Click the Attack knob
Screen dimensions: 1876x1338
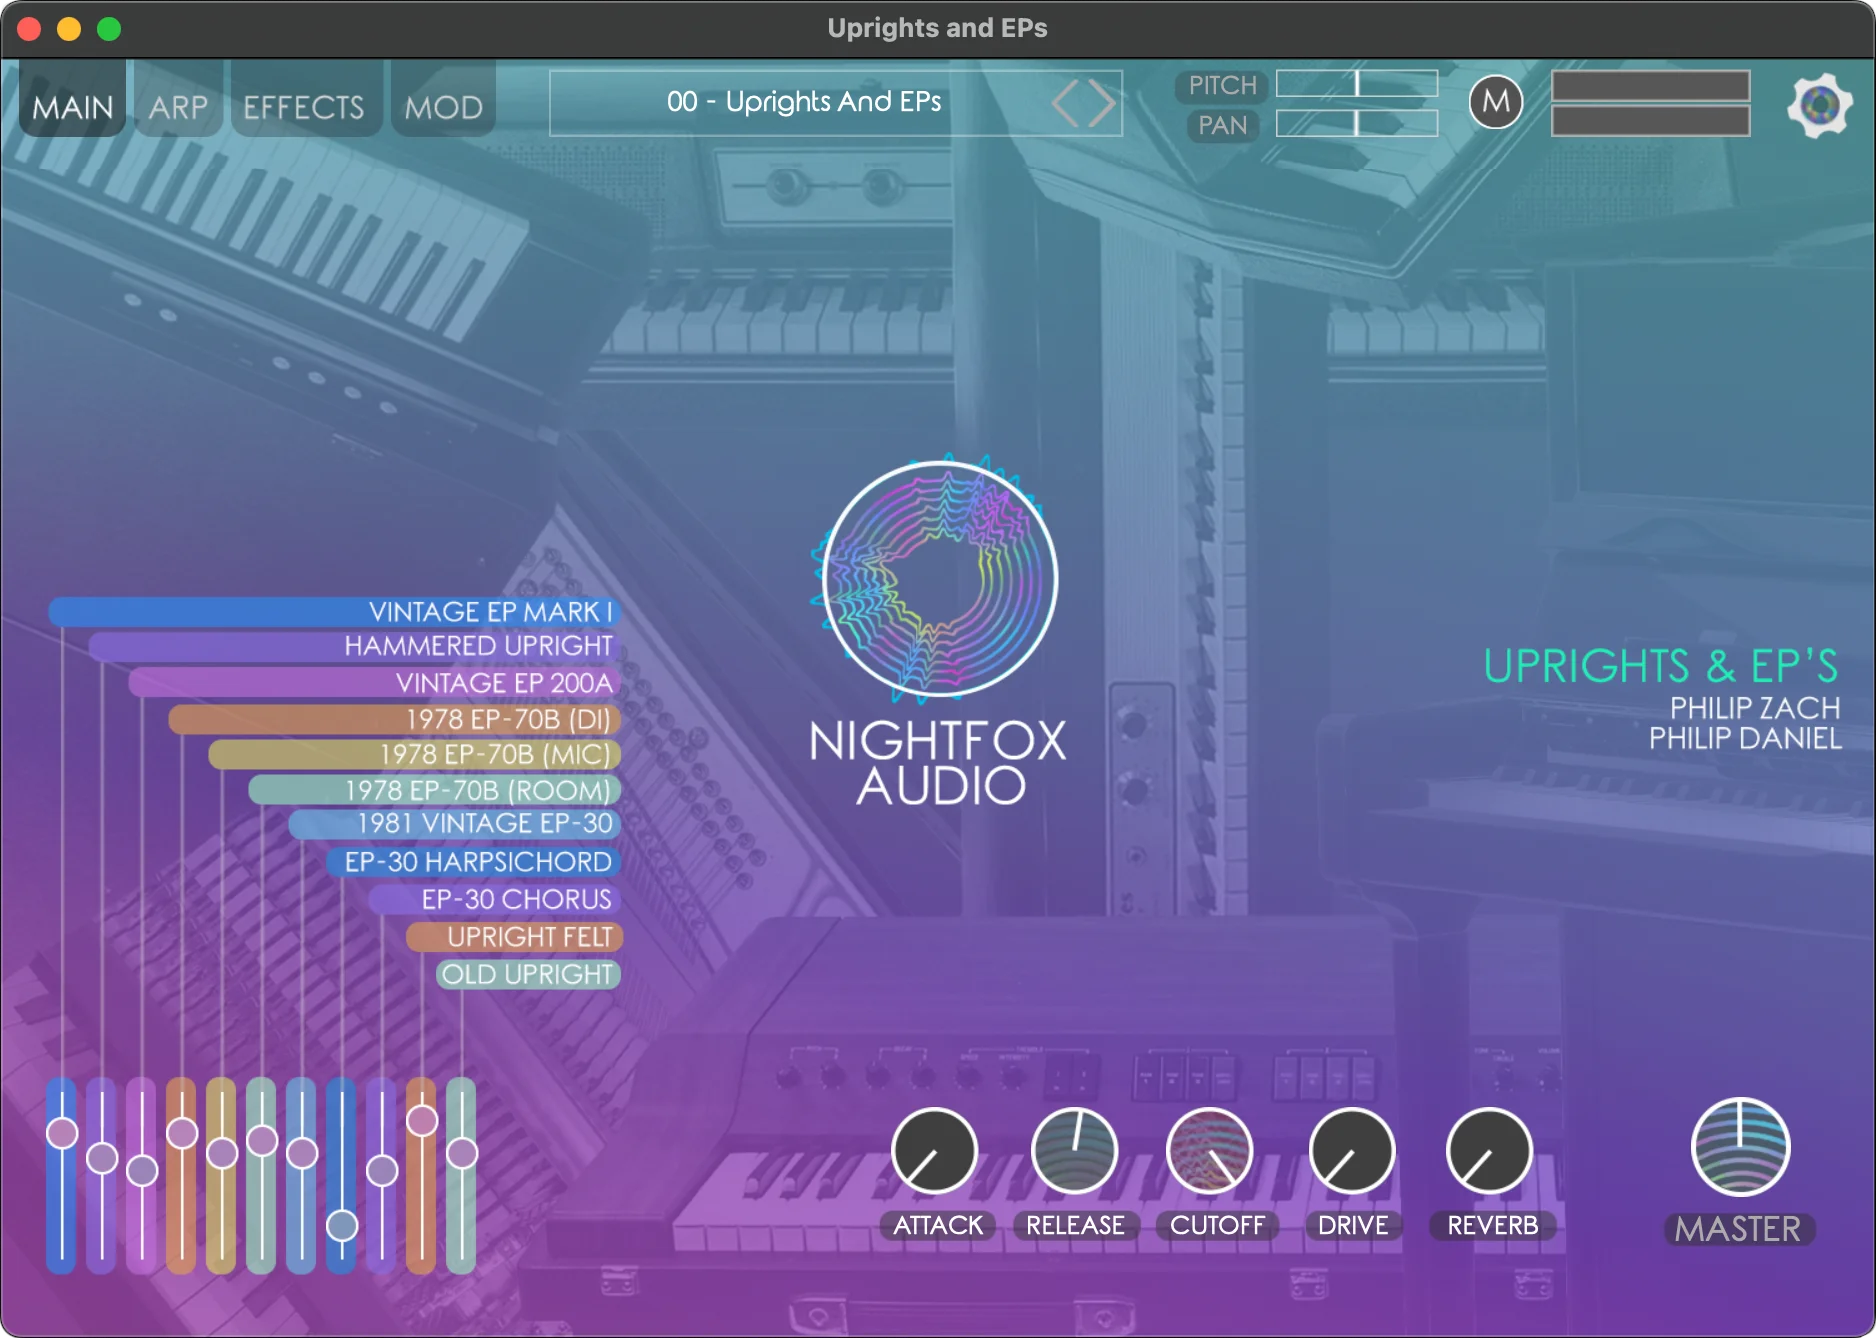935,1151
